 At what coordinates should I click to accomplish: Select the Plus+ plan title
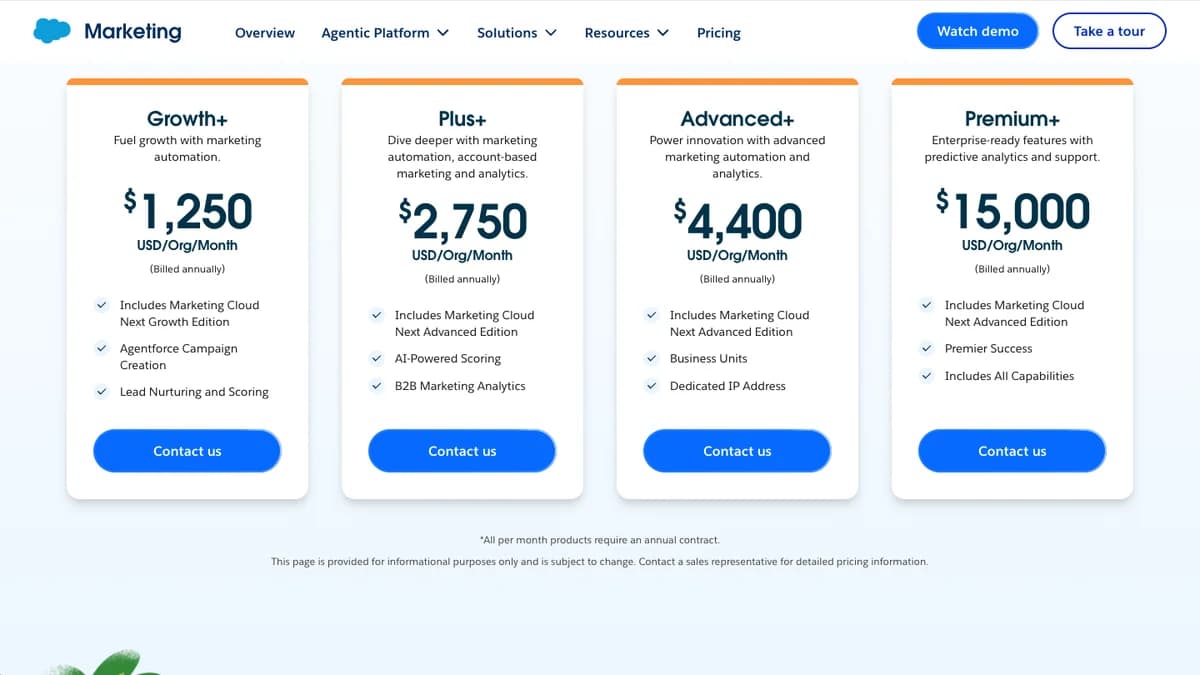point(462,119)
